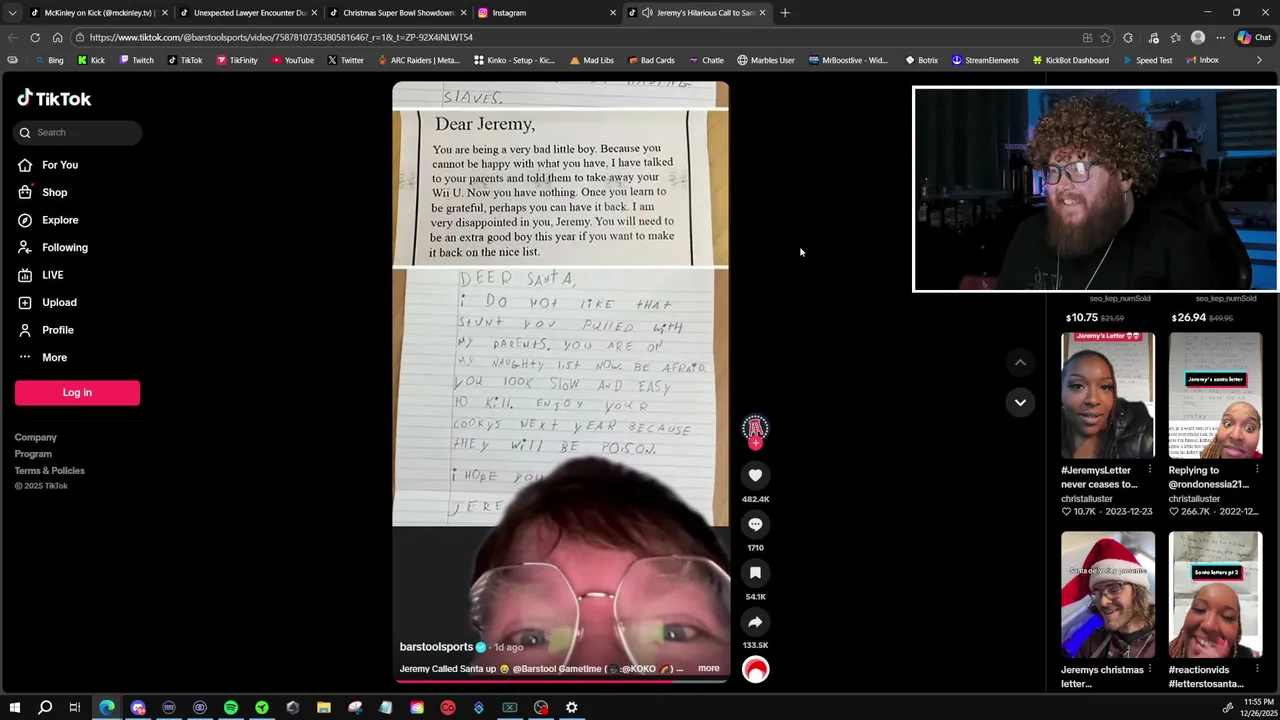Open the Mad Libs bookmark
The image size is (1280, 720).
point(591,60)
